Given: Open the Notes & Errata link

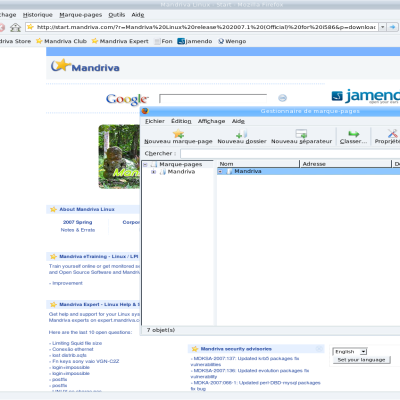Looking at the screenshot, I should (x=78, y=230).
